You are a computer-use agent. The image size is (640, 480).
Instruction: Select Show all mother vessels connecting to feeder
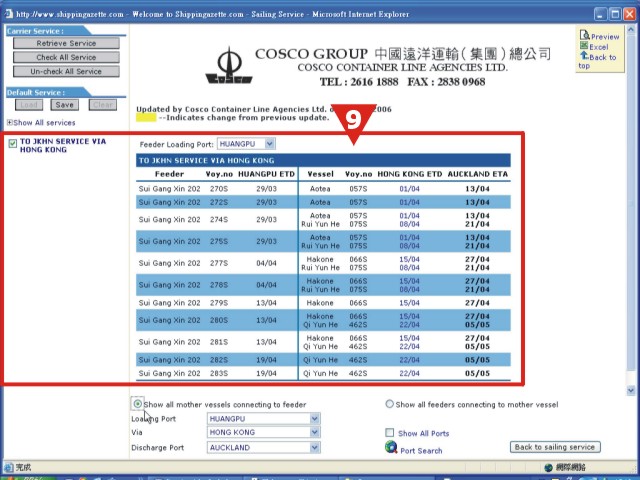click(x=138, y=404)
